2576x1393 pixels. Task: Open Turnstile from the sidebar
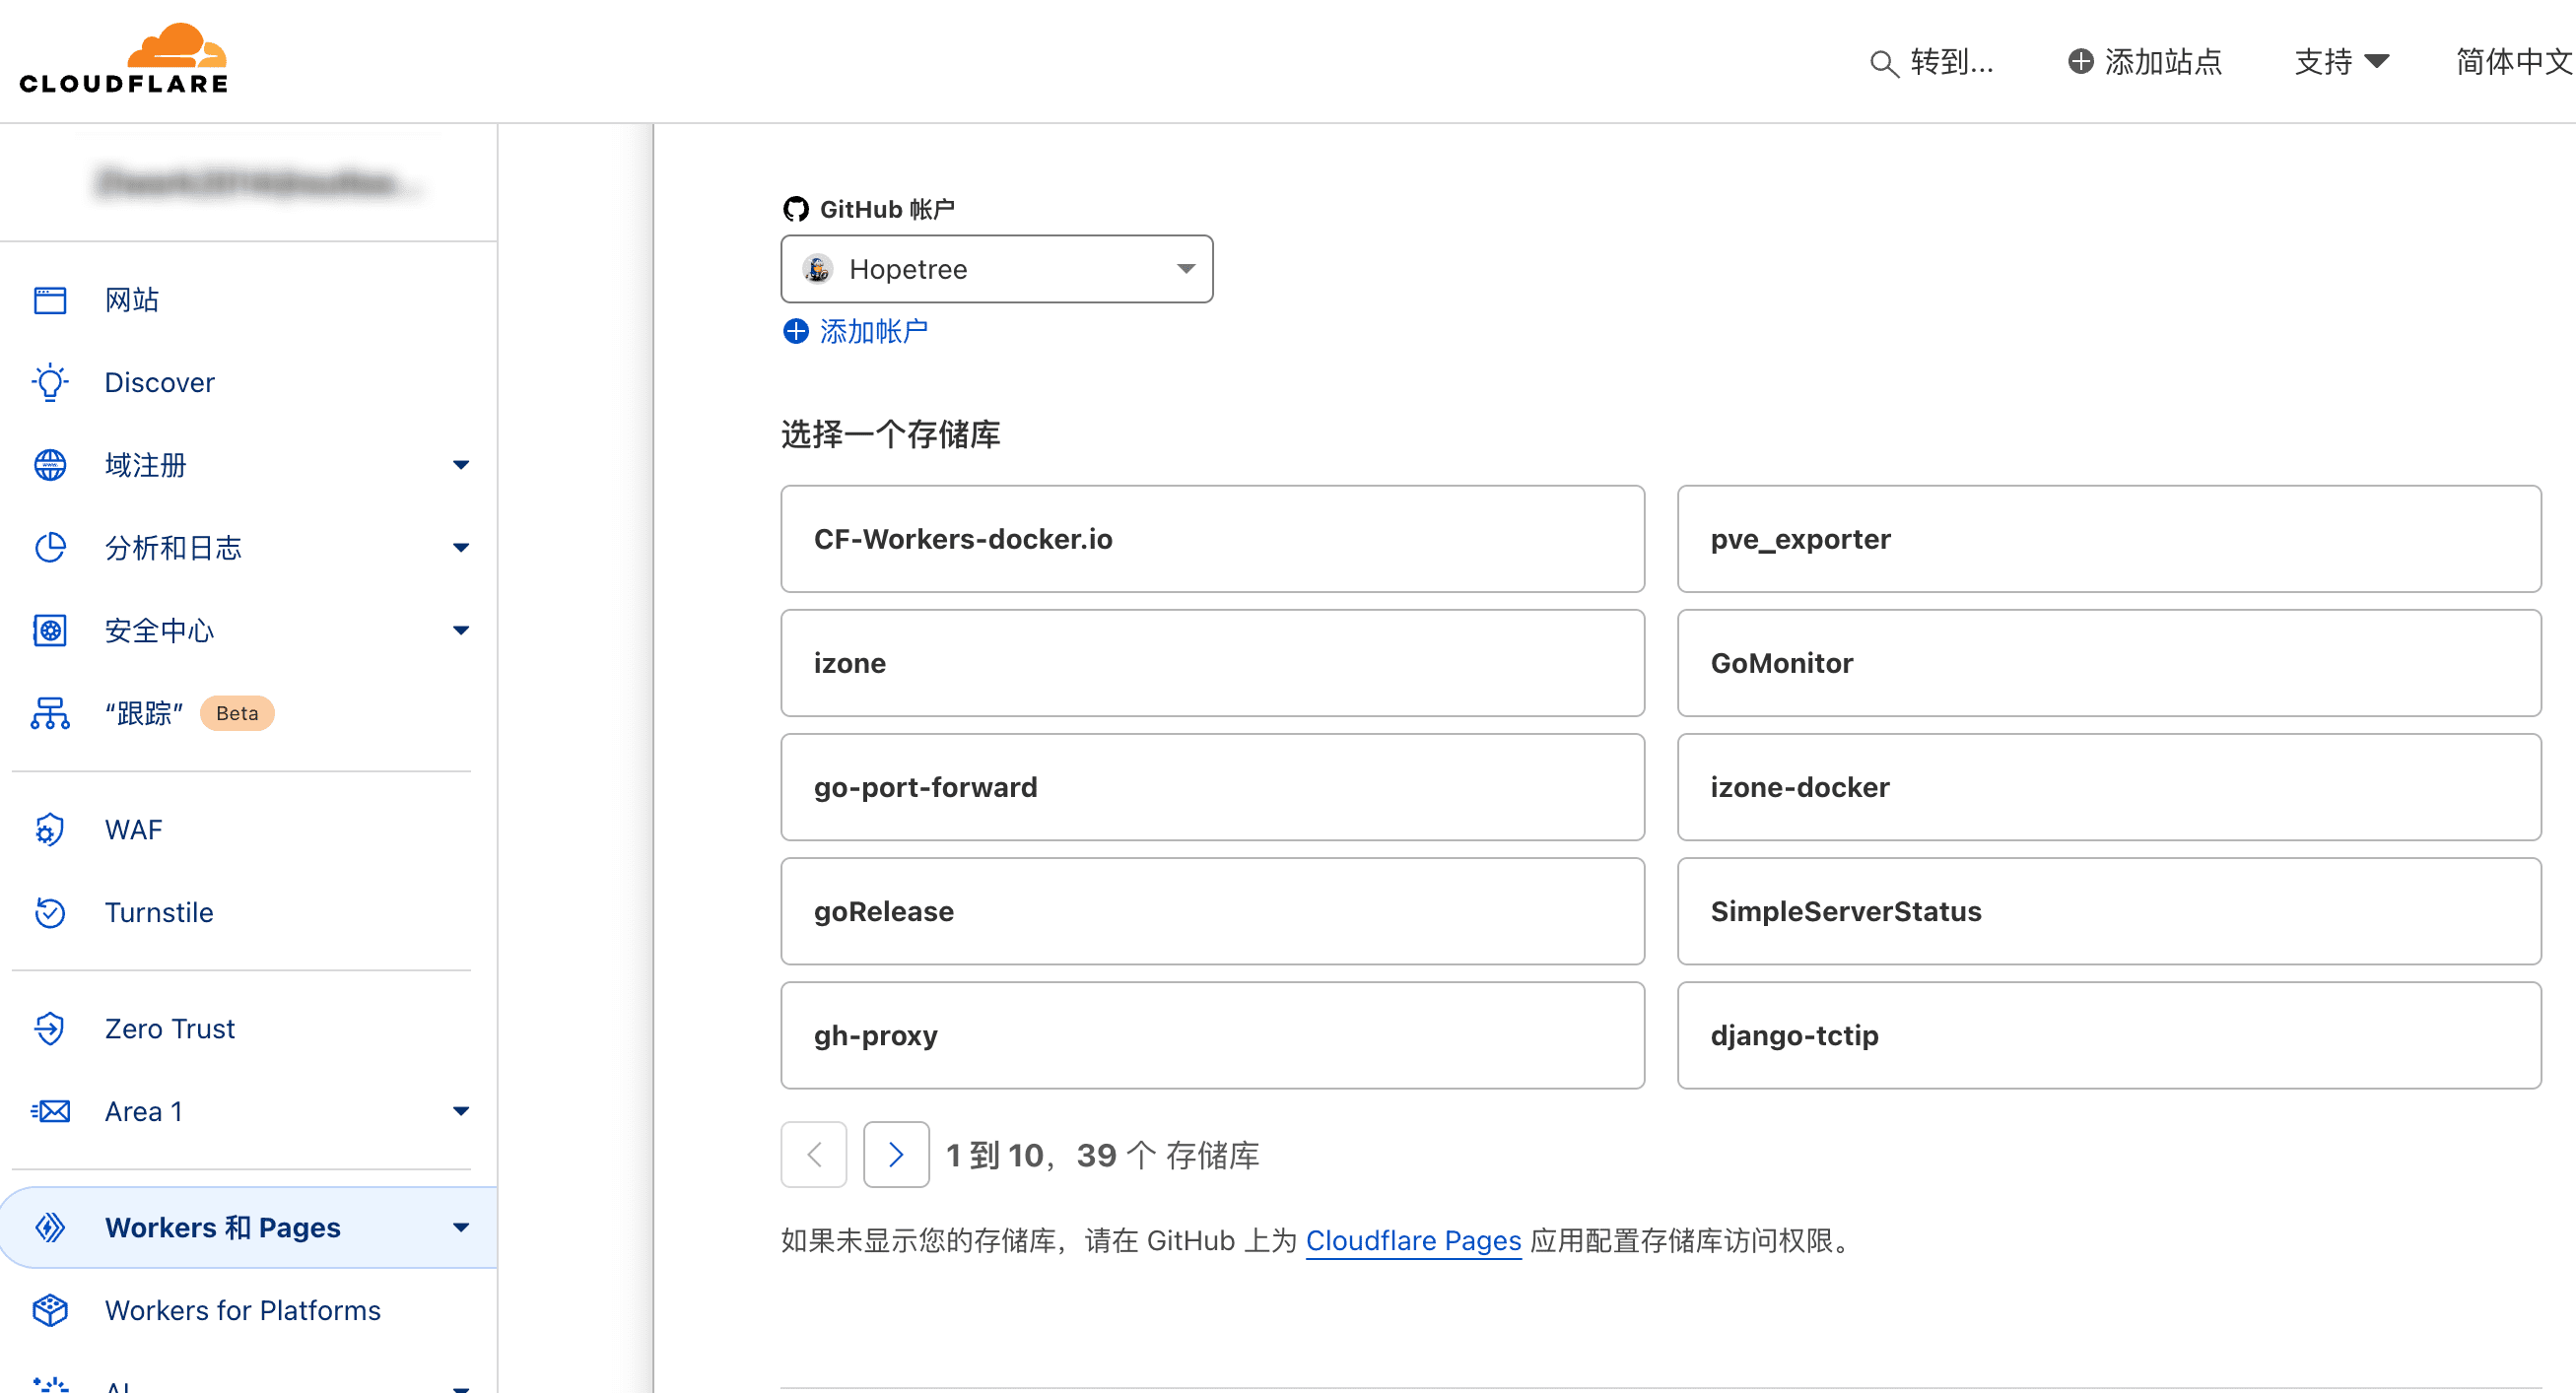(158, 912)
